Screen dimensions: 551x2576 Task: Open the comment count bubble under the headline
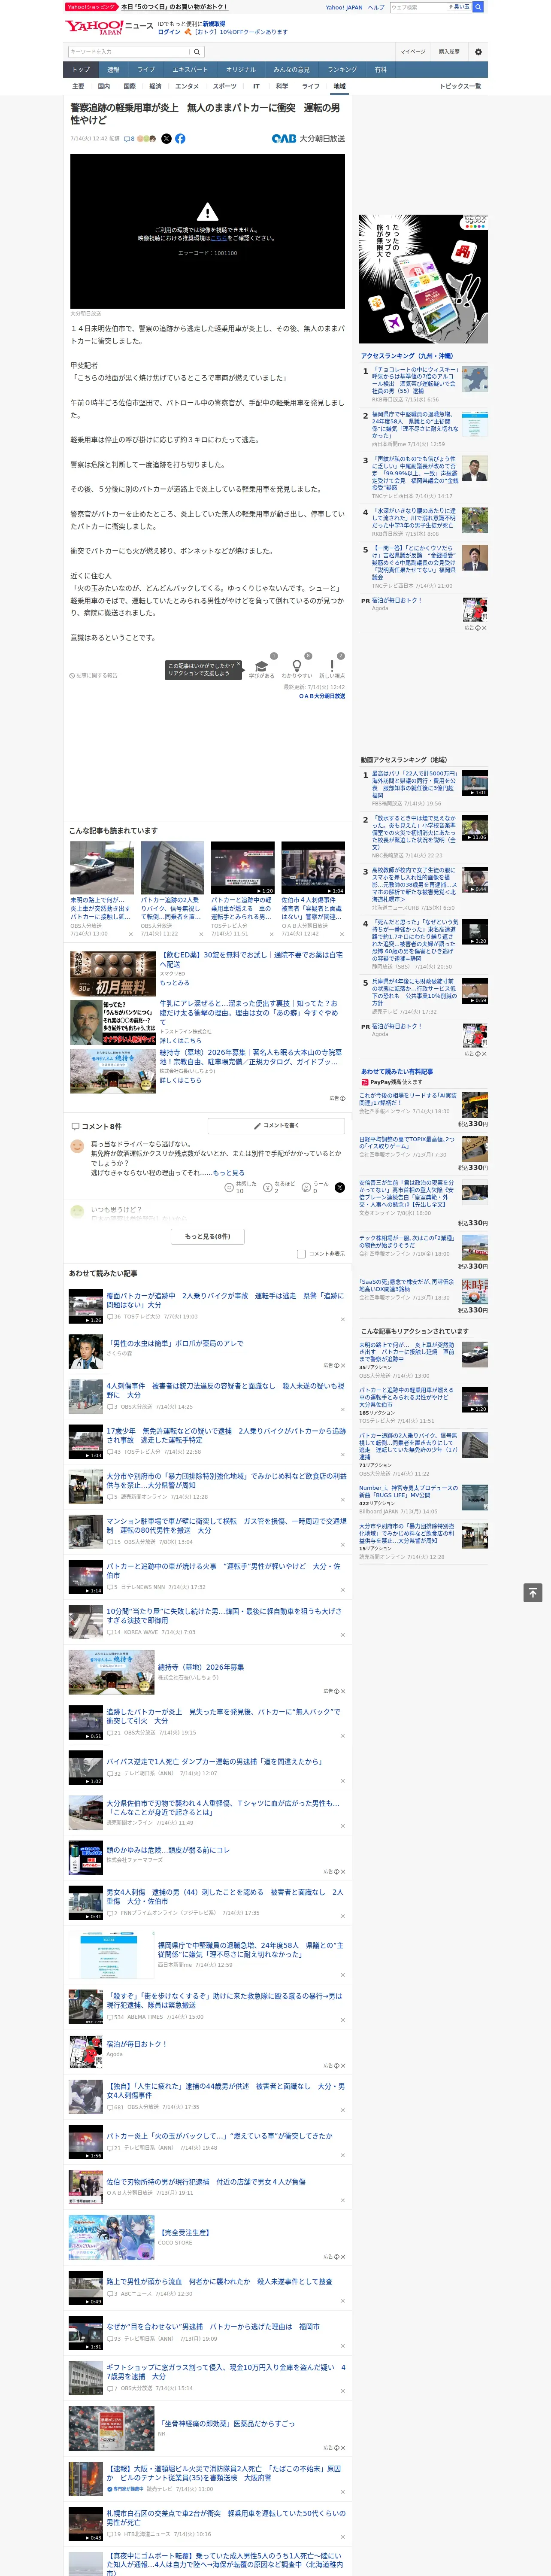pos(129,139)
